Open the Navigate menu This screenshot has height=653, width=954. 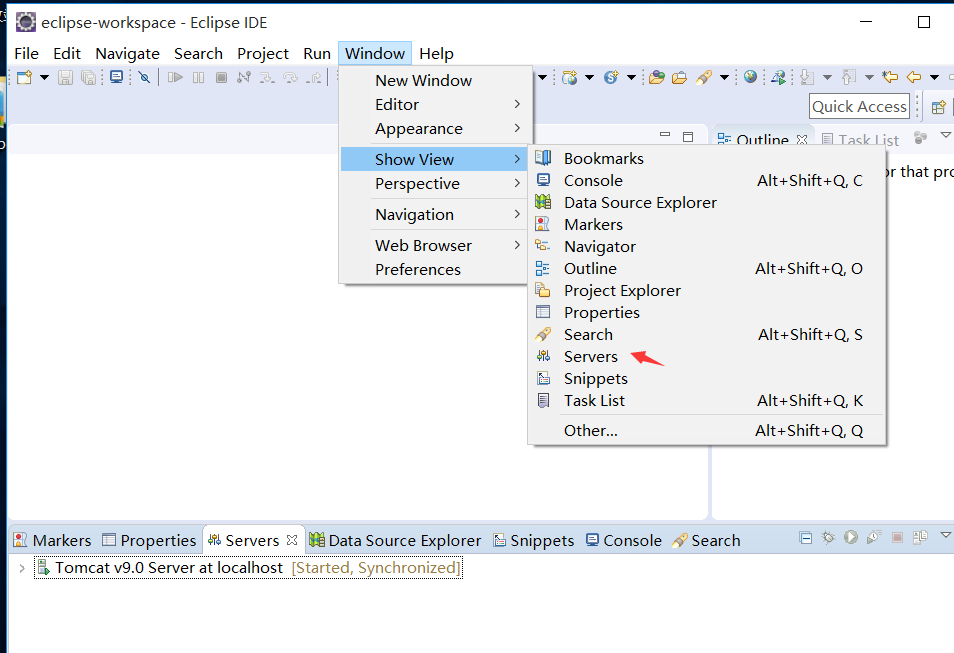[127, 54]
